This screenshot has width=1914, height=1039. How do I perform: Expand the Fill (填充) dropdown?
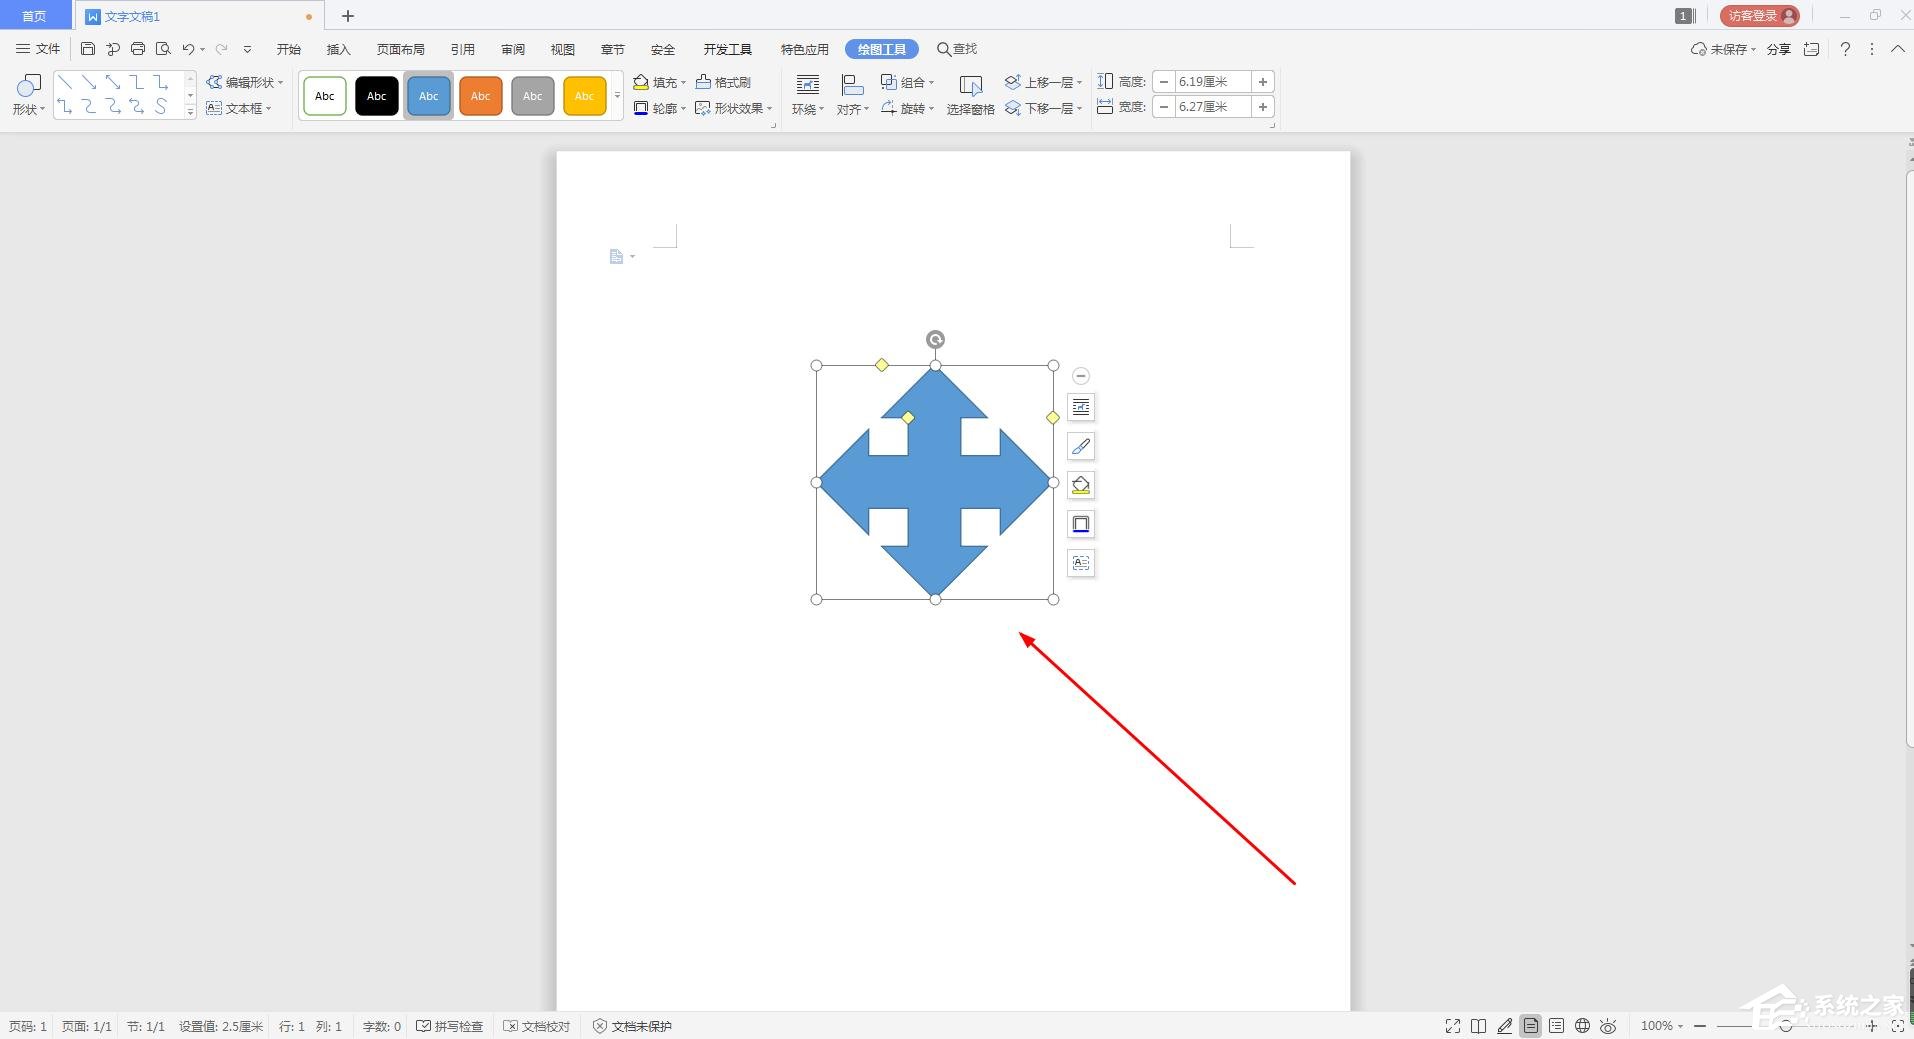pyautogui.click(x=684, y=82)
